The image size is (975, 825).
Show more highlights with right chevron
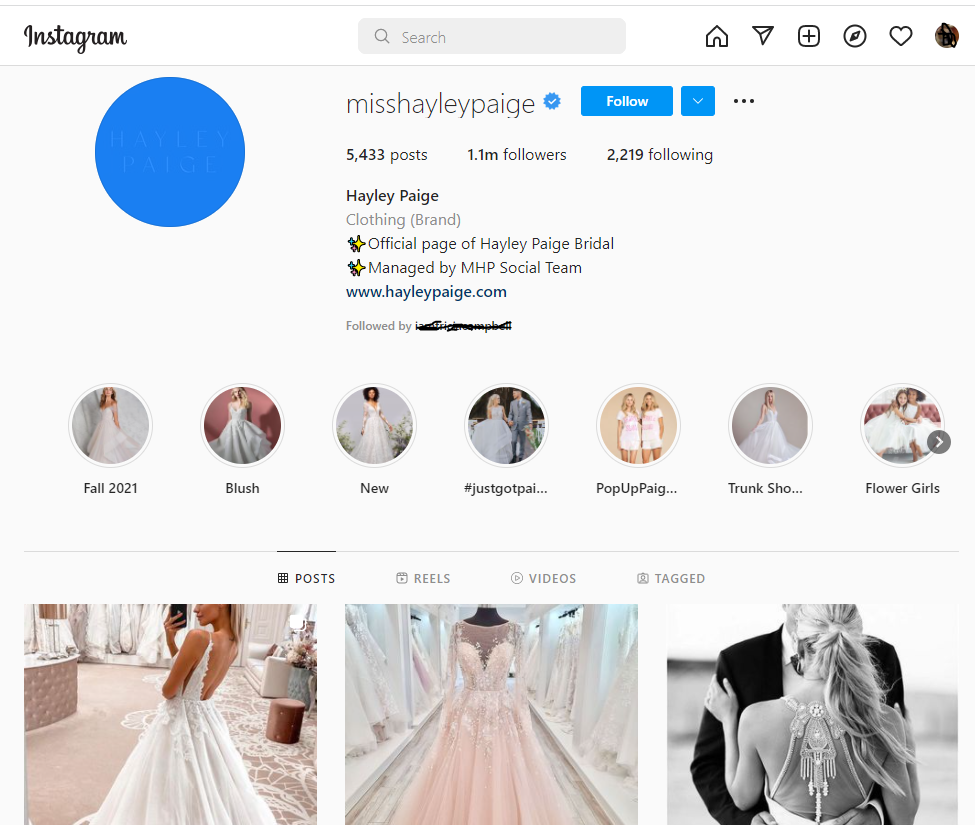(939, 442)
